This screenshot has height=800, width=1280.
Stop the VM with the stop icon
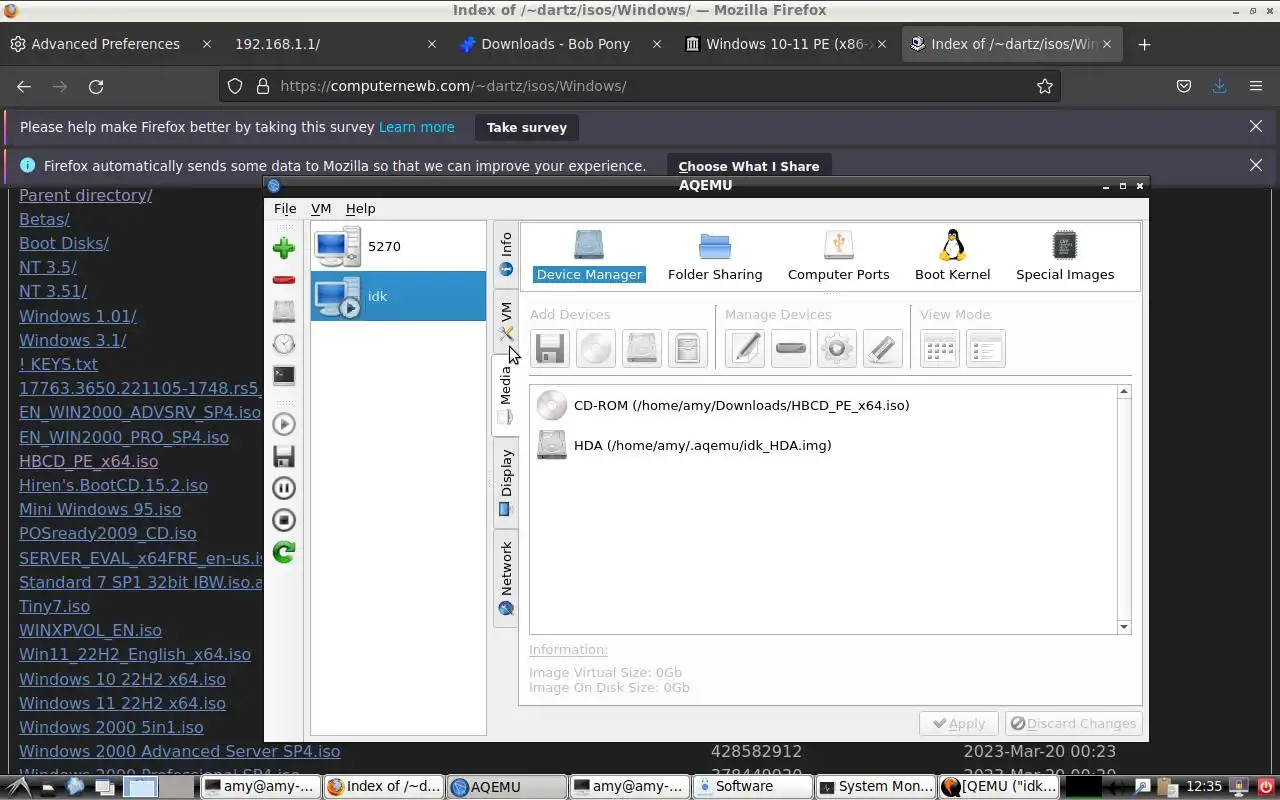[284, 520]
